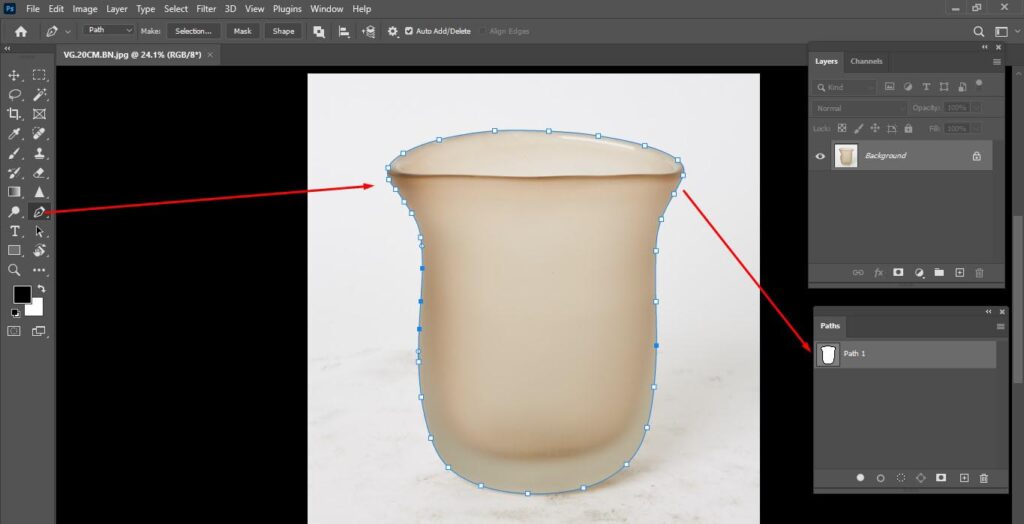
Task: Open the Path tool mode dropdown
Action: 109,30
